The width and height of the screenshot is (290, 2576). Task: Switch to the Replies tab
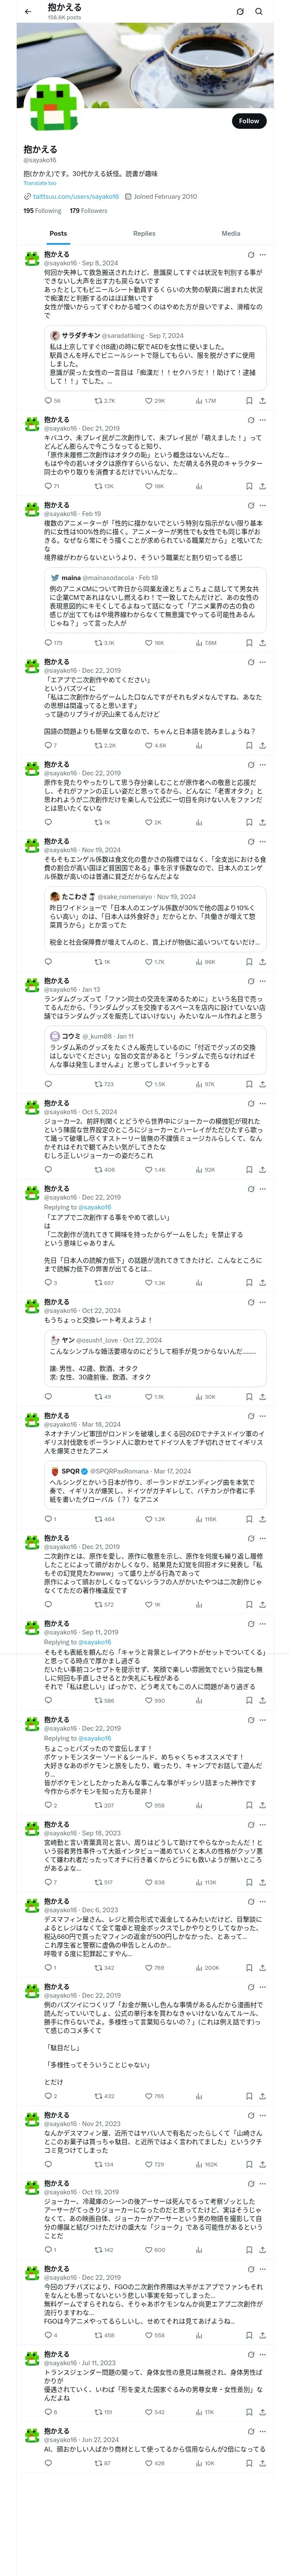[144, 233]
